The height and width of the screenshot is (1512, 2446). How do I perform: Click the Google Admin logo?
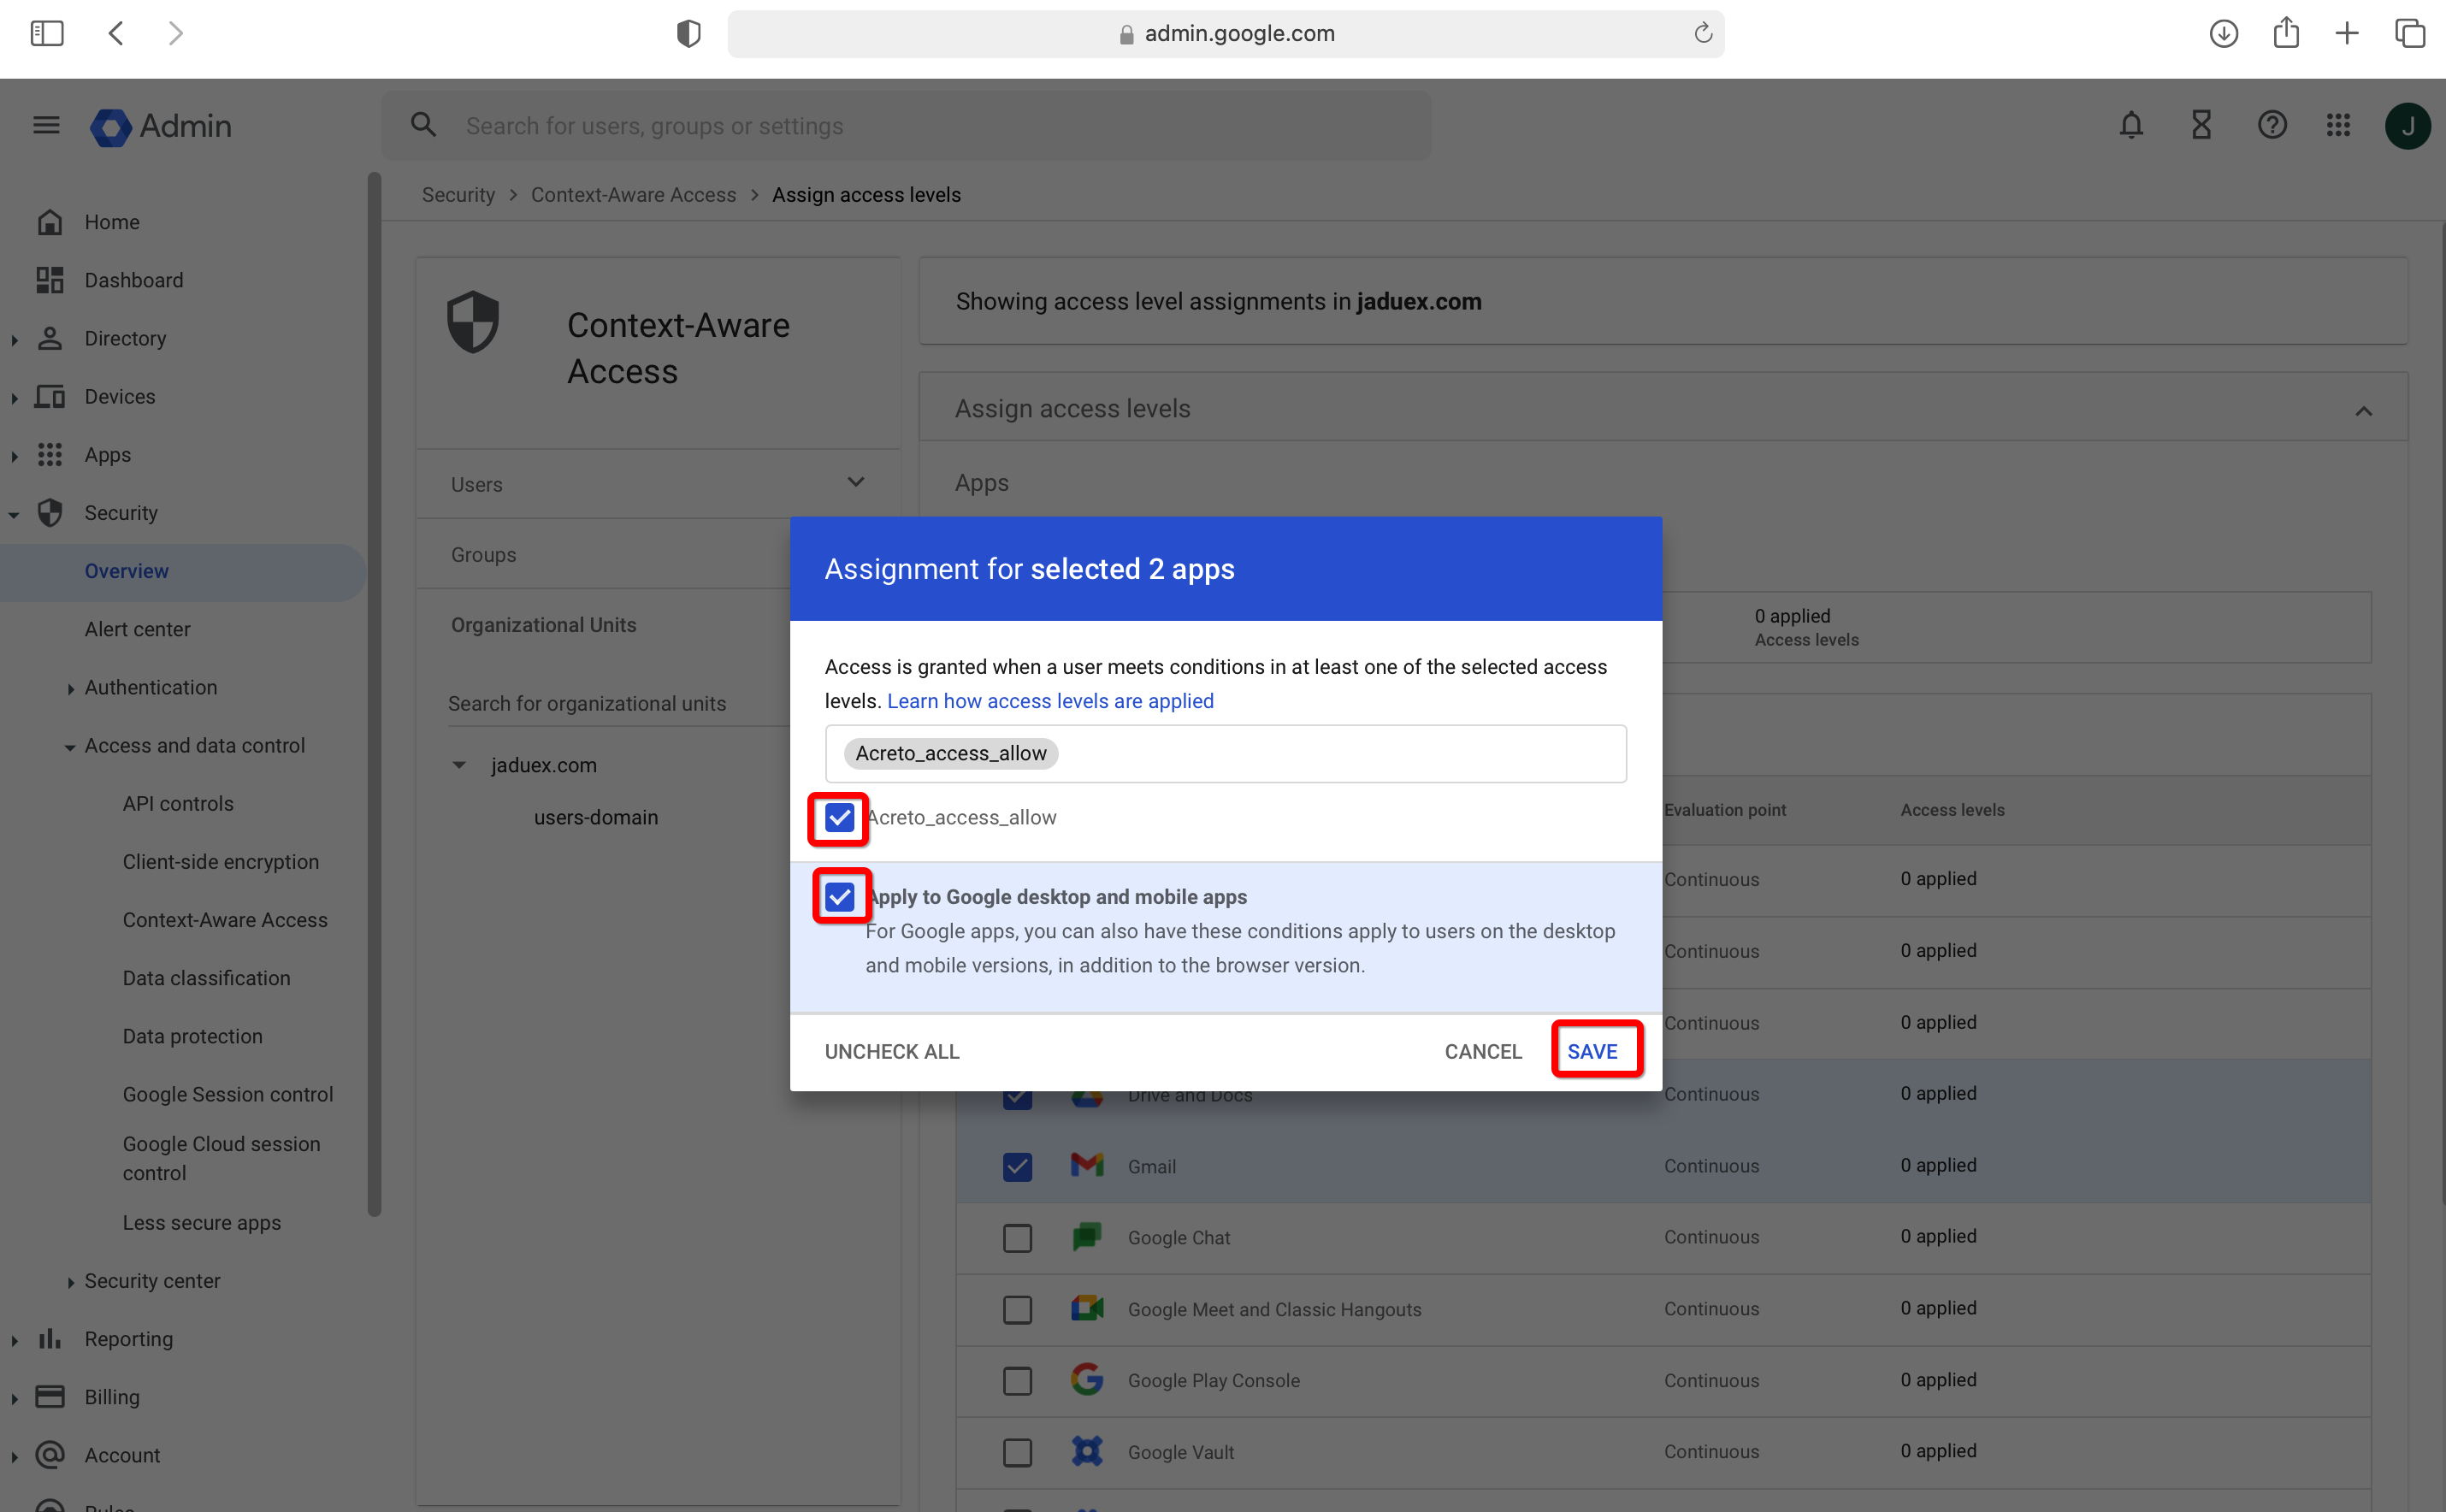click(162, 126)
